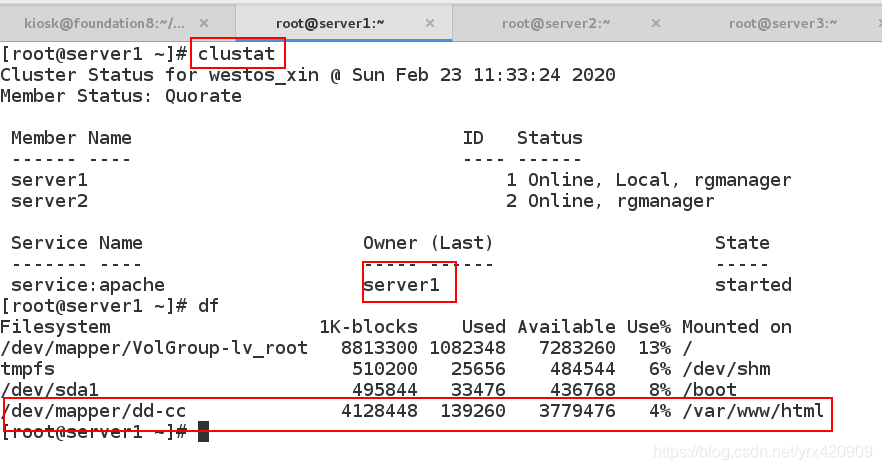This screenshot has height=470, width=882.
Task: Close the root@server1 tab
Action: pos(430,23)
